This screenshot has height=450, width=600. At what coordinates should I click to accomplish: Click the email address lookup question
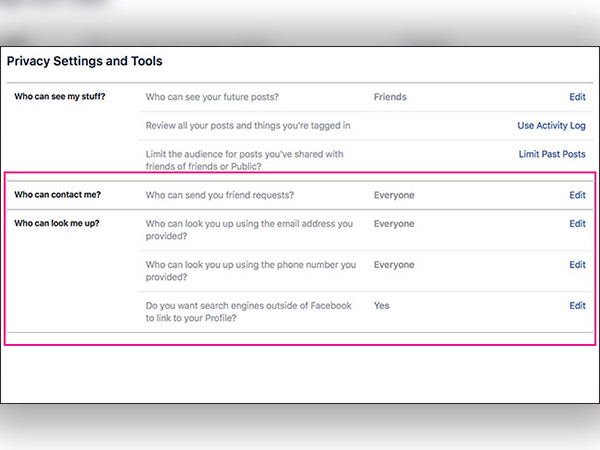[x=249, y=230]
